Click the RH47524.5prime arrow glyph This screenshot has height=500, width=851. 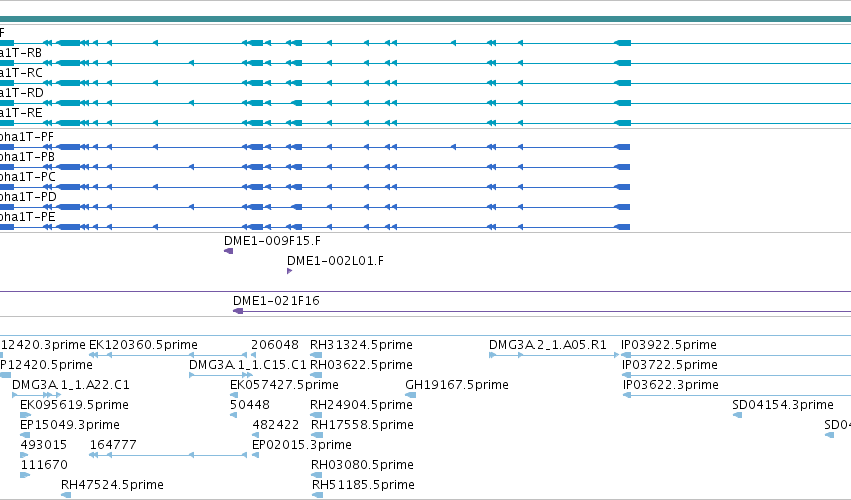[66, 495]
